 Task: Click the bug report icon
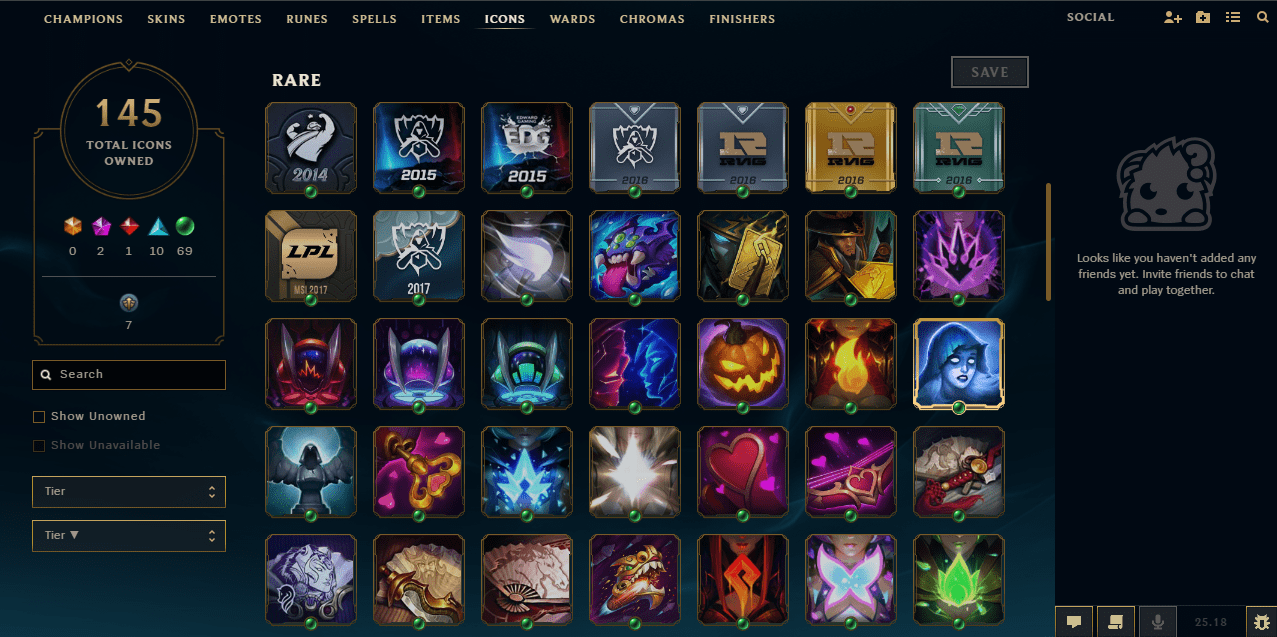(1260, 621)
